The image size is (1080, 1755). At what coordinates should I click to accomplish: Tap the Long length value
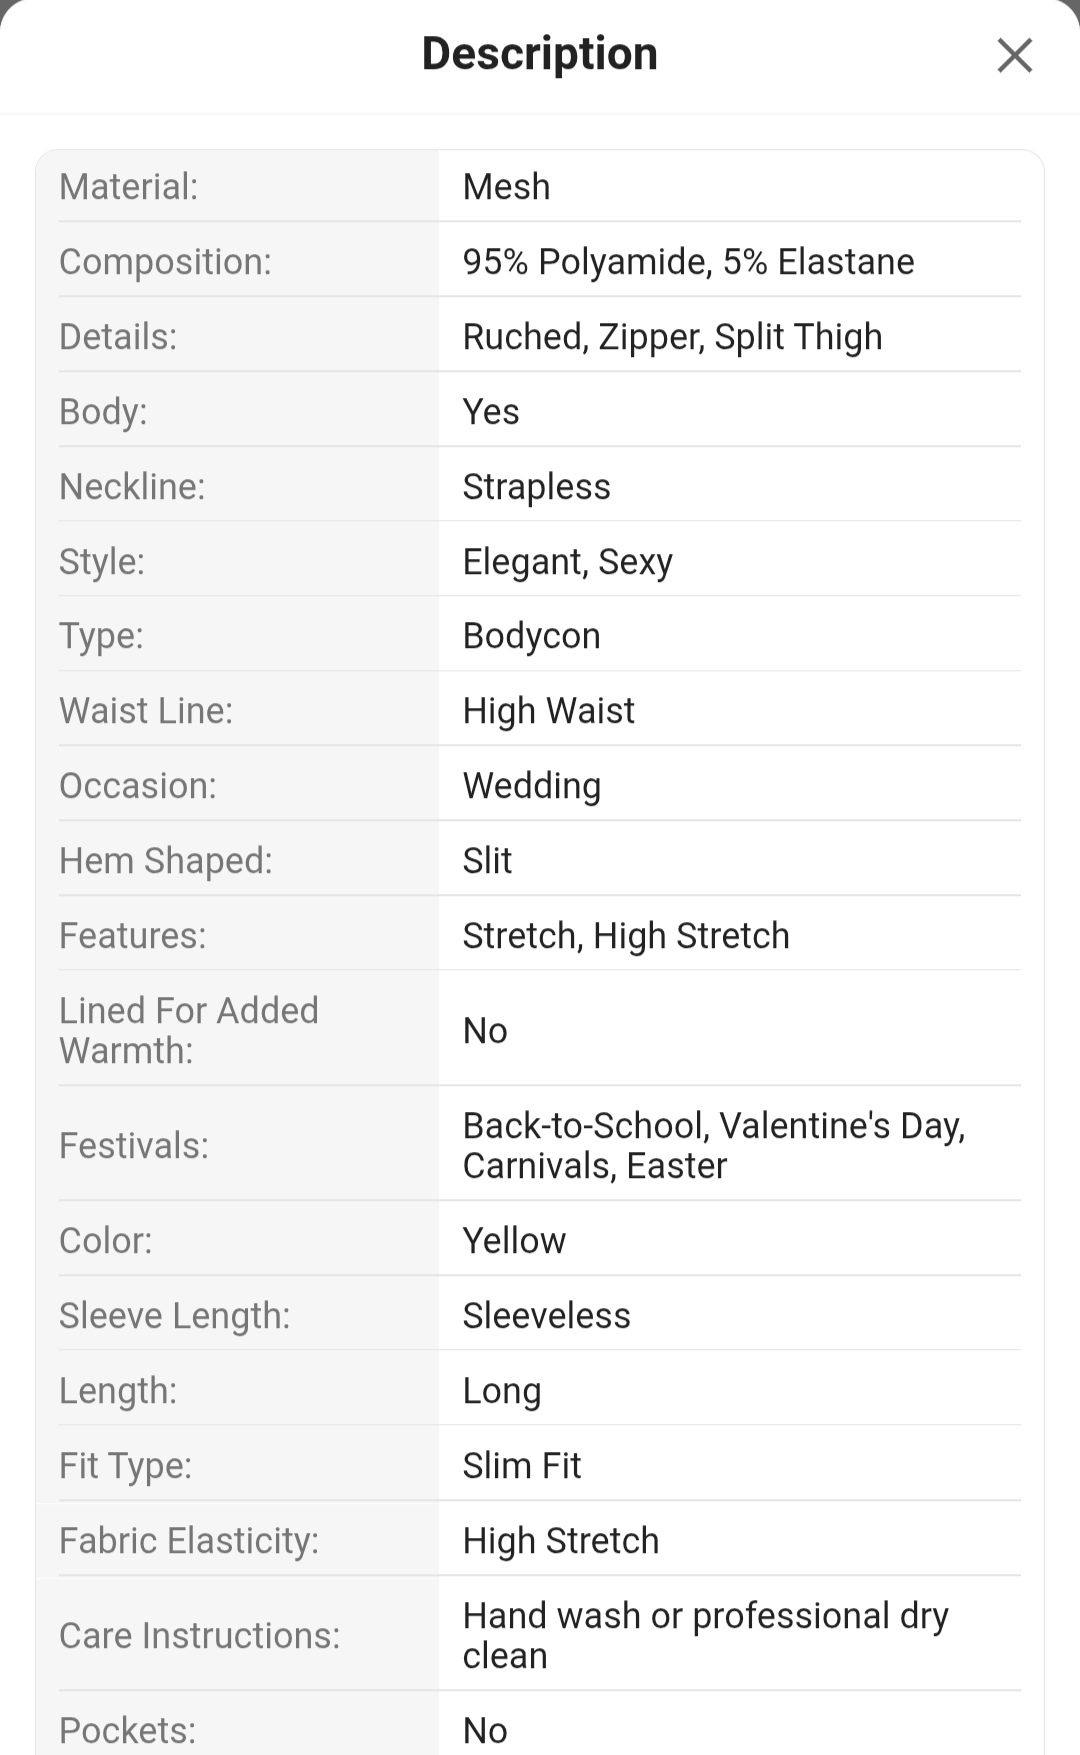click(x=501, y=1391)
